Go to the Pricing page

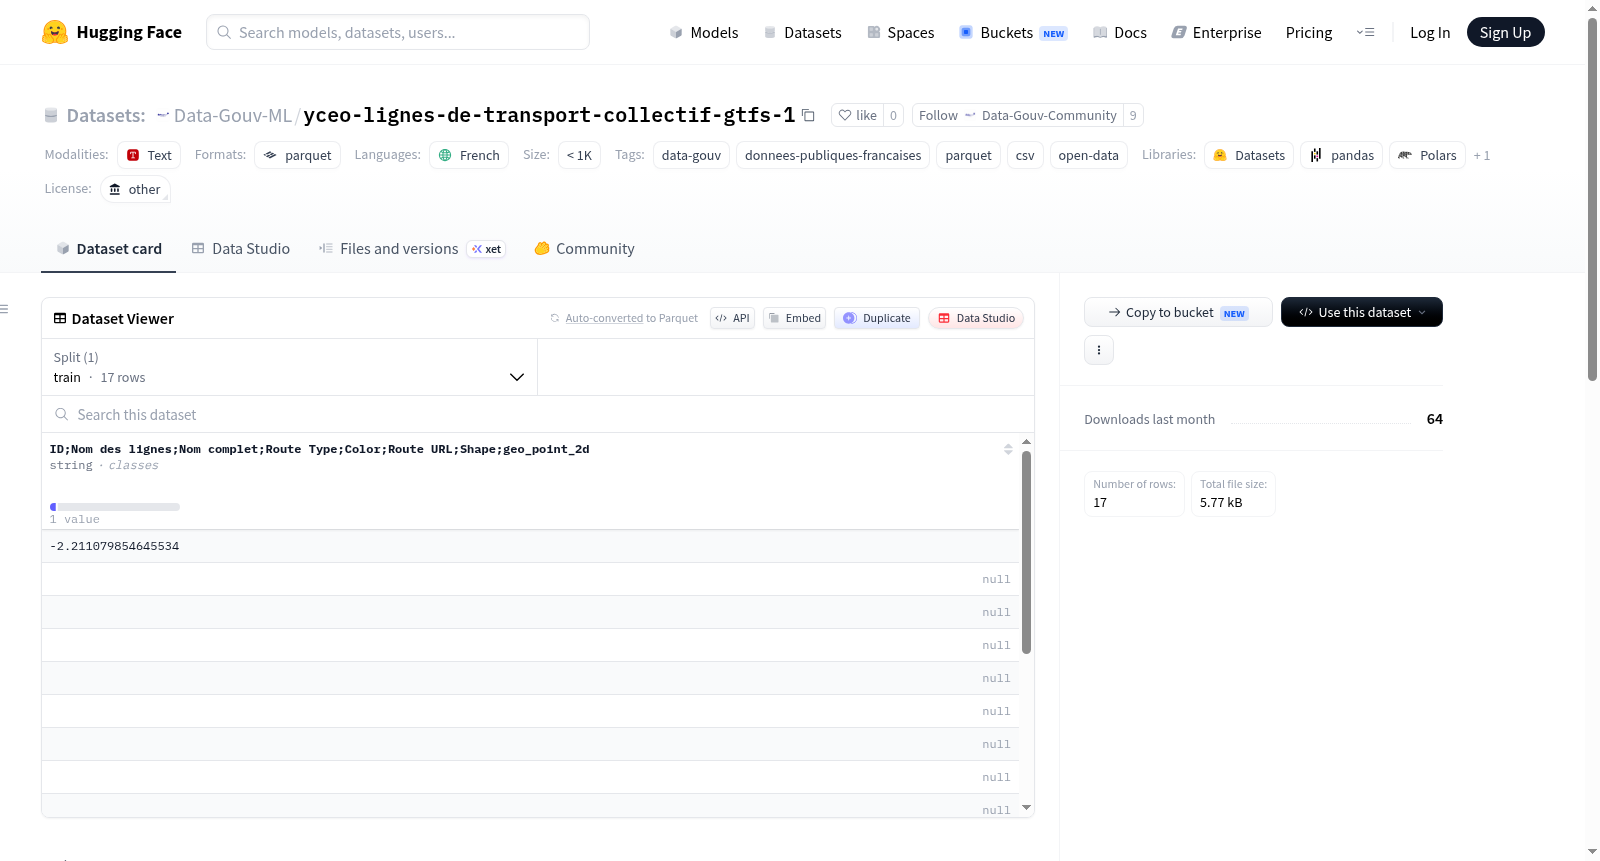(x=1309, y=32)
